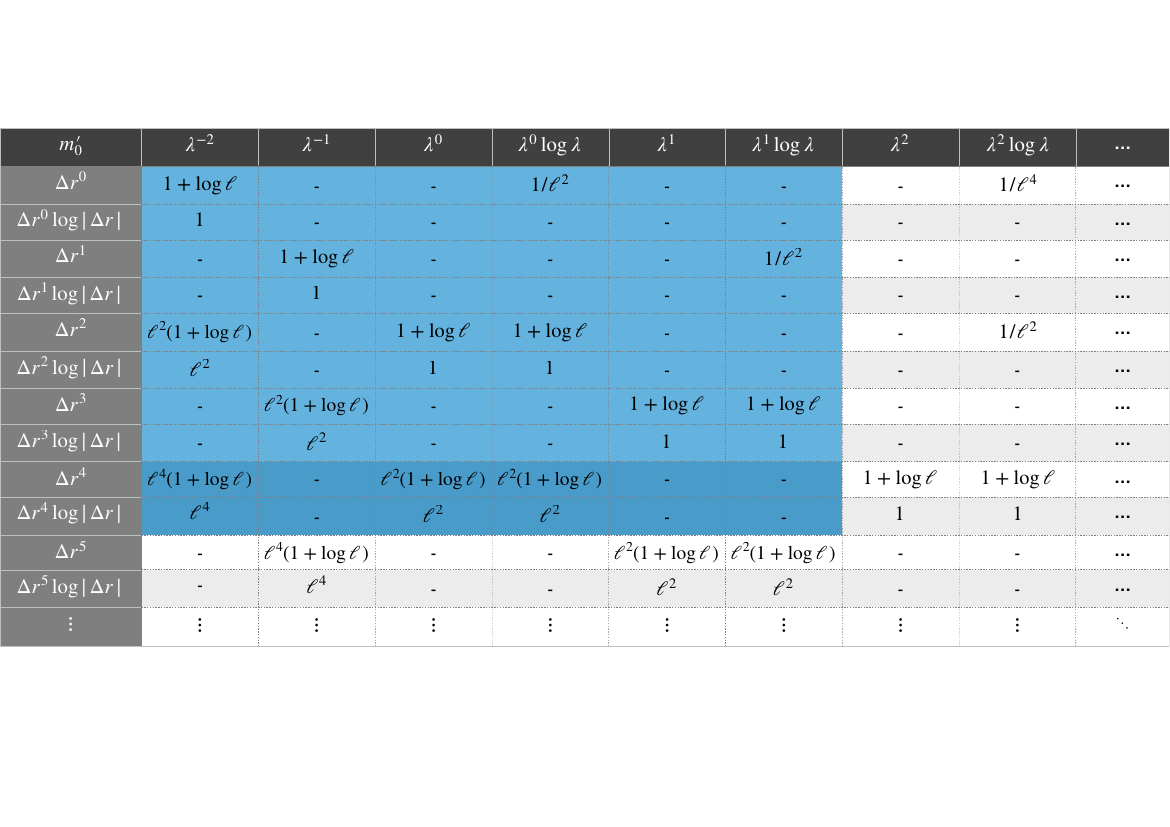Viewport: 1170px width, 827px height.
Task: Select the Δr⁰ row header
Action: (71, 184)
